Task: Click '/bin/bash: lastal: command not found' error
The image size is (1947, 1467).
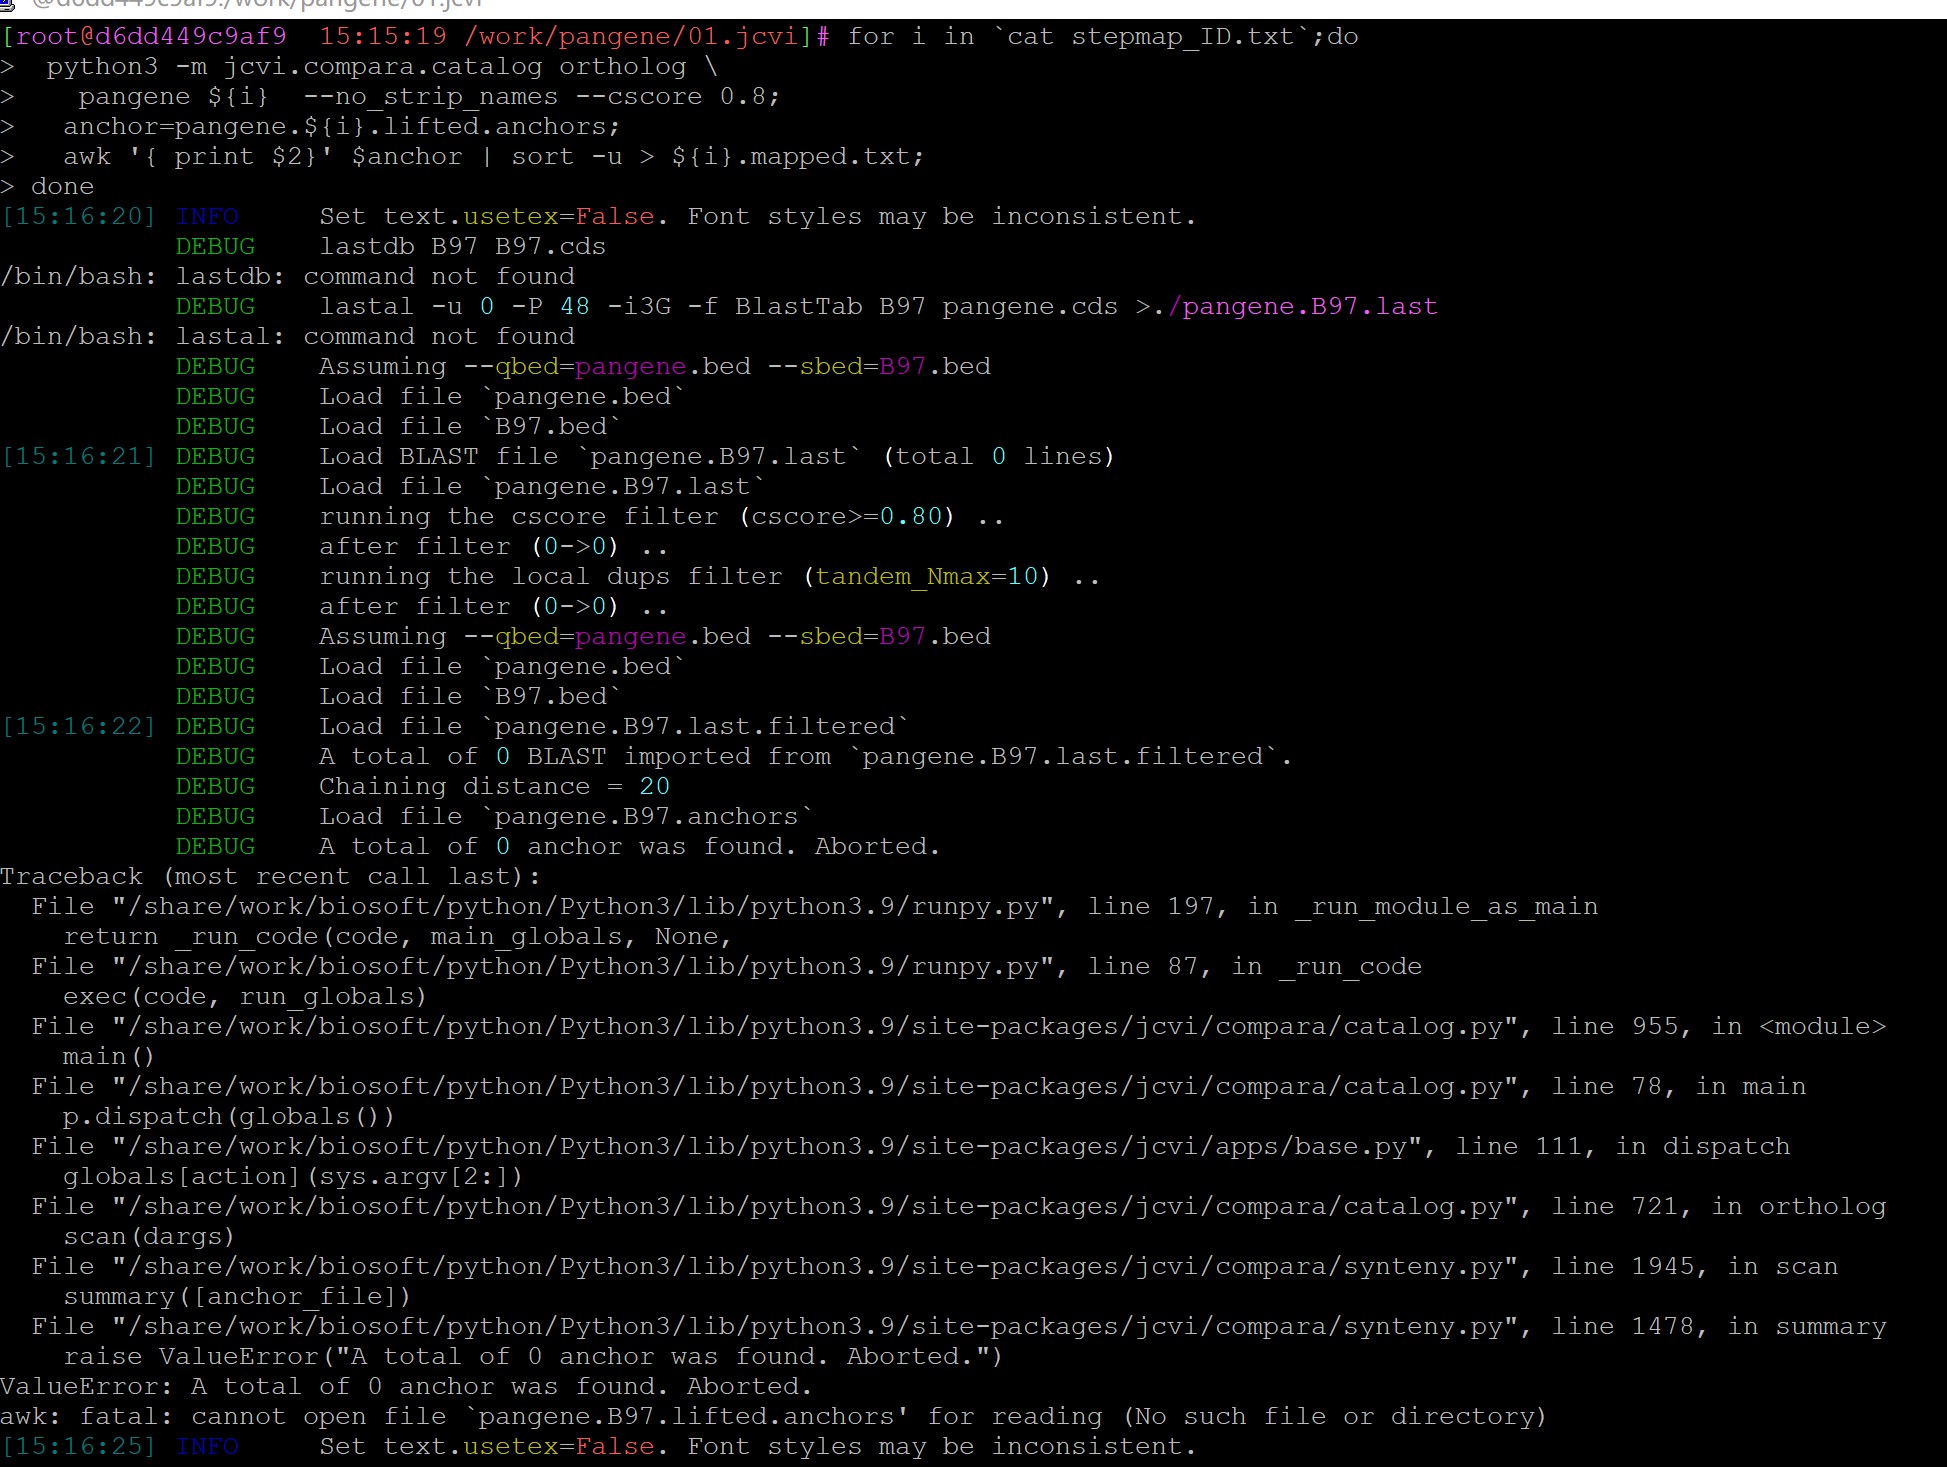Action: pyautogui.click(x=288, y=337)
